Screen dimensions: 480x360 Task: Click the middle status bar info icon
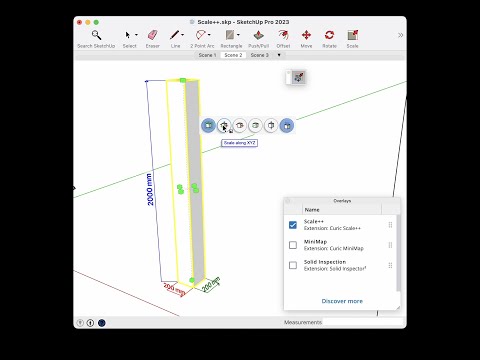(x=90, y=323)
